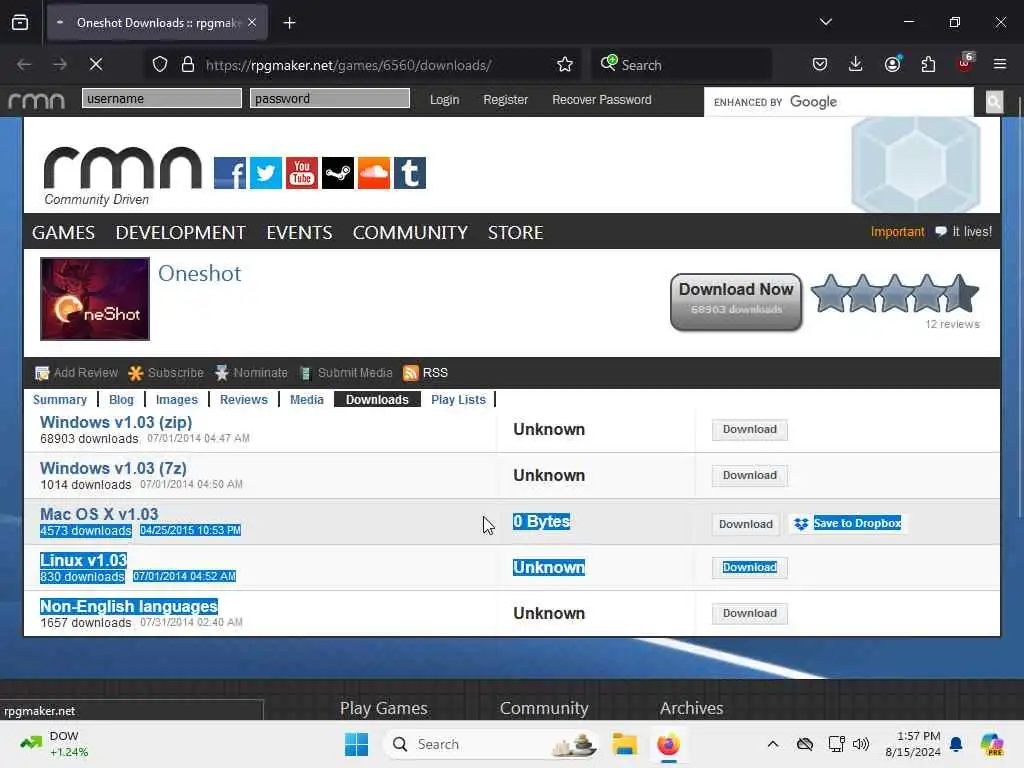Open the Firefox downloads panel
1024x768 pixels.
click(856, 64)
